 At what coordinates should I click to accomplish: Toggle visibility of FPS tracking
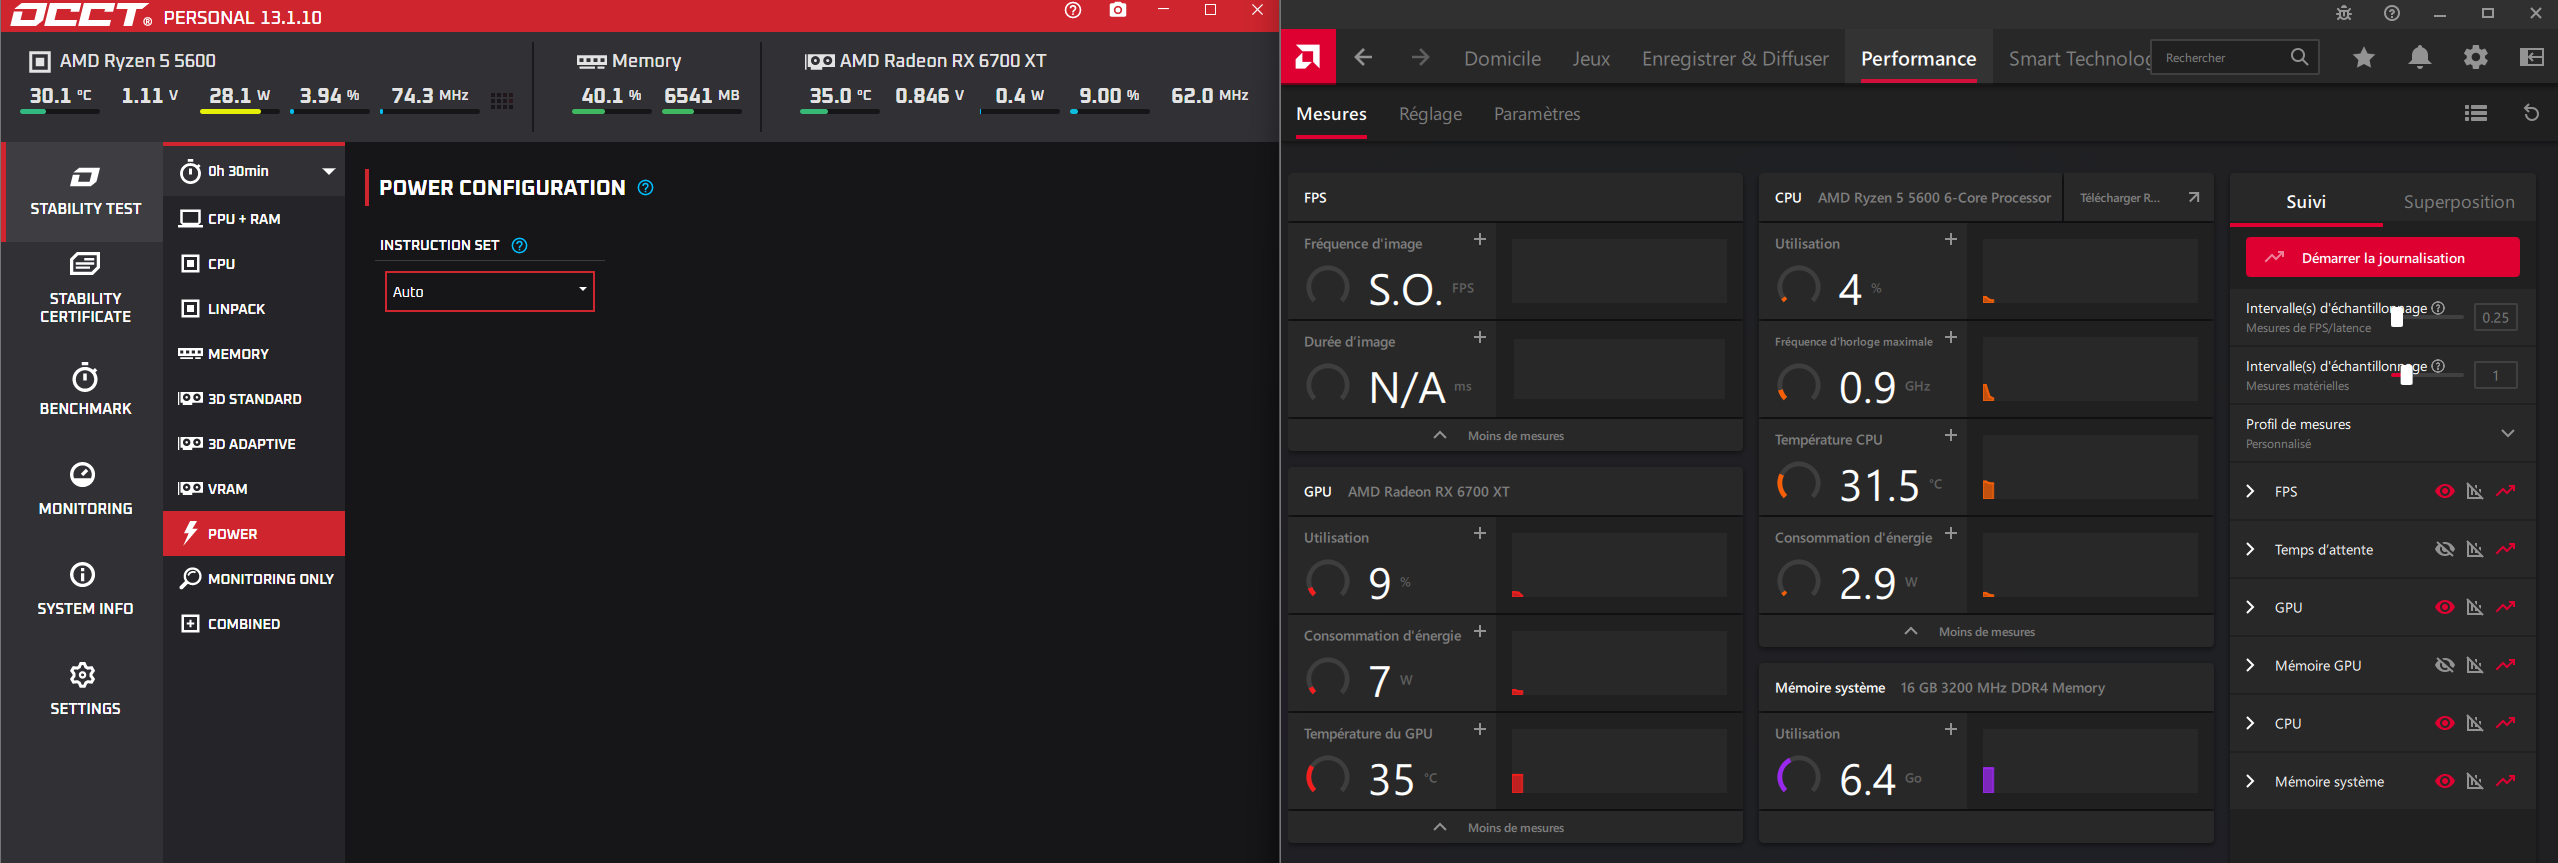(2445, 492)
